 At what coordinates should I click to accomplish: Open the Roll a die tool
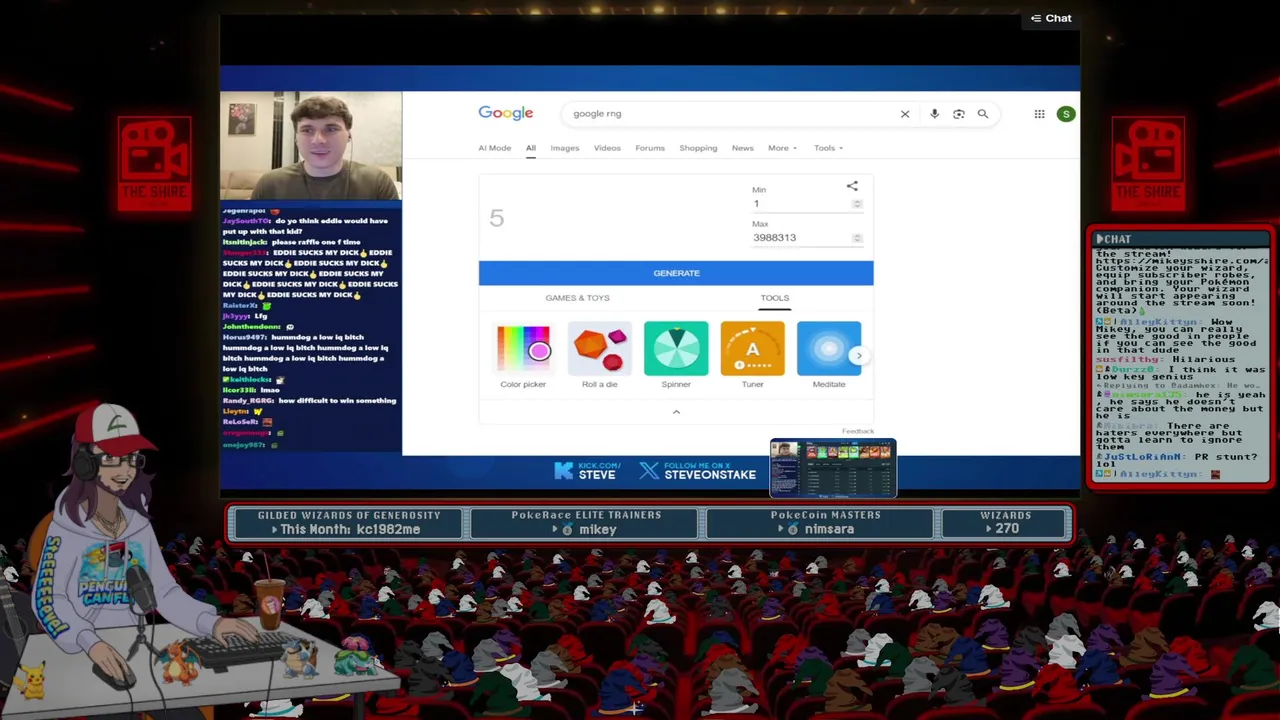click(600, 355)
